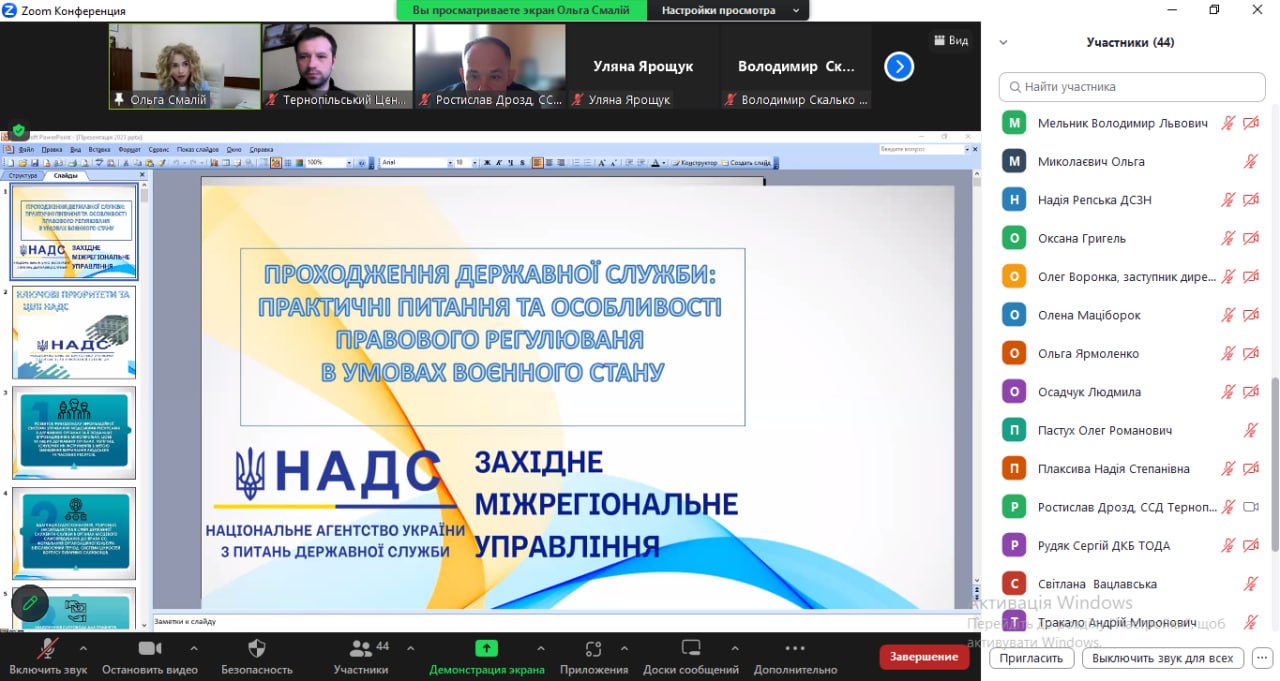This screenshot has width=1280, height=681.
Task: Click the red Завершение button
Action: pyautogui.click(x=924, y=657)
